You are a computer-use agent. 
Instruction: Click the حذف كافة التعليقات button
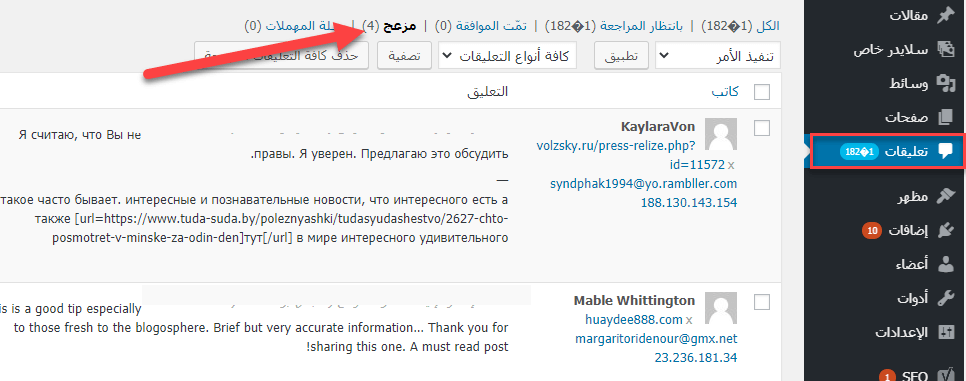coord(282,55)
